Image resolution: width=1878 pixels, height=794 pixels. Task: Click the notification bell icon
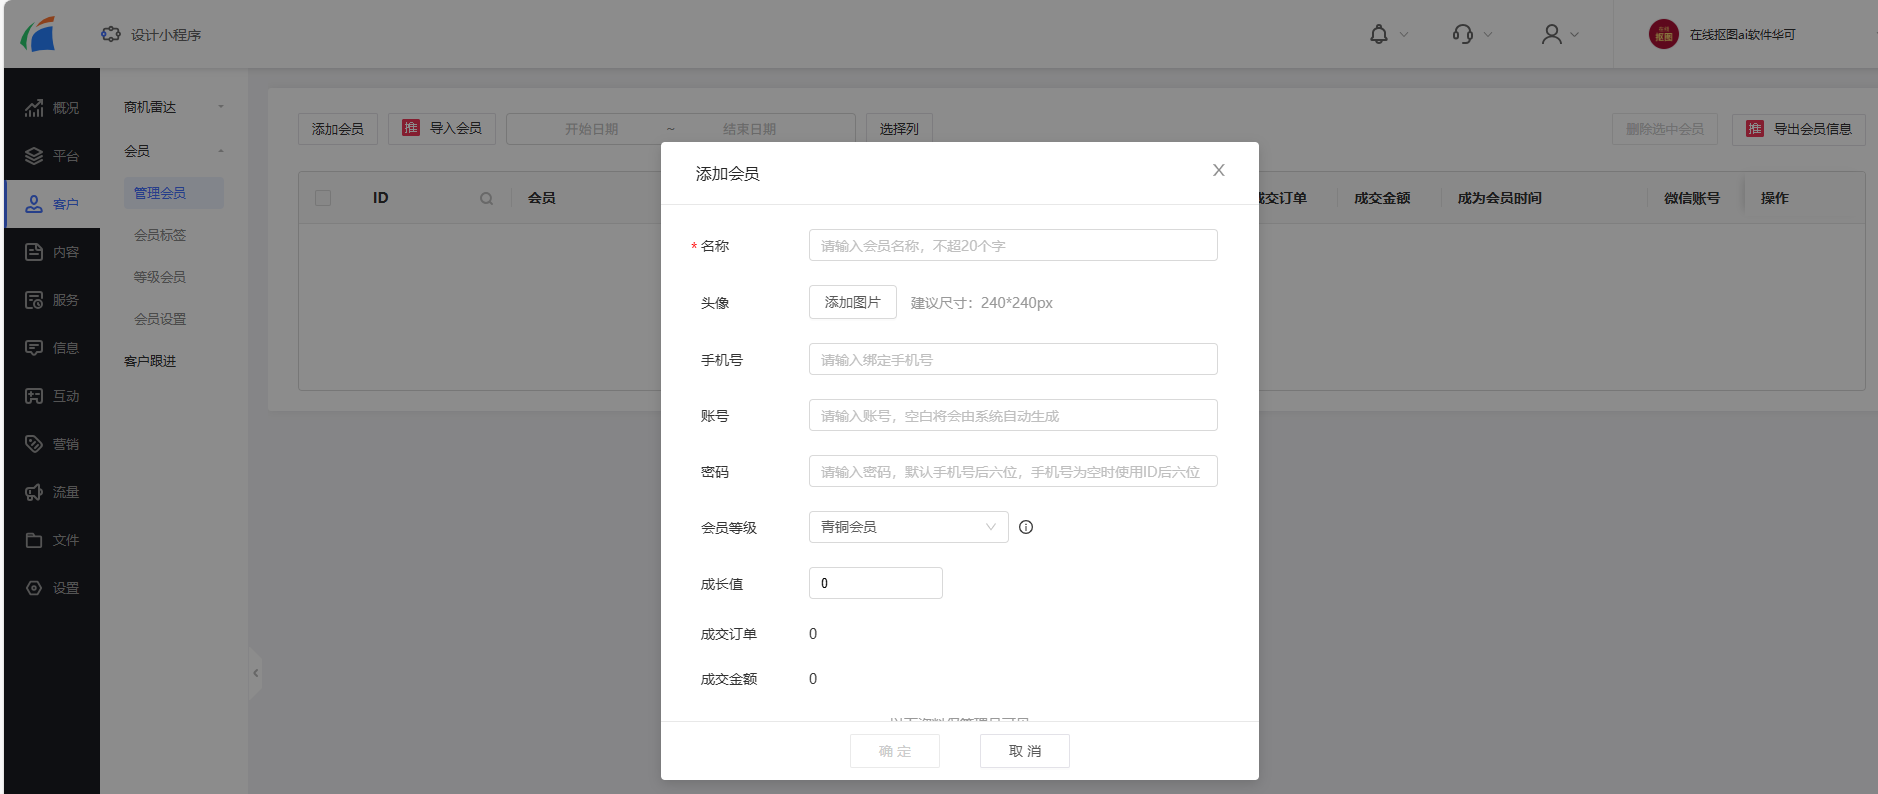point(1379,35)
